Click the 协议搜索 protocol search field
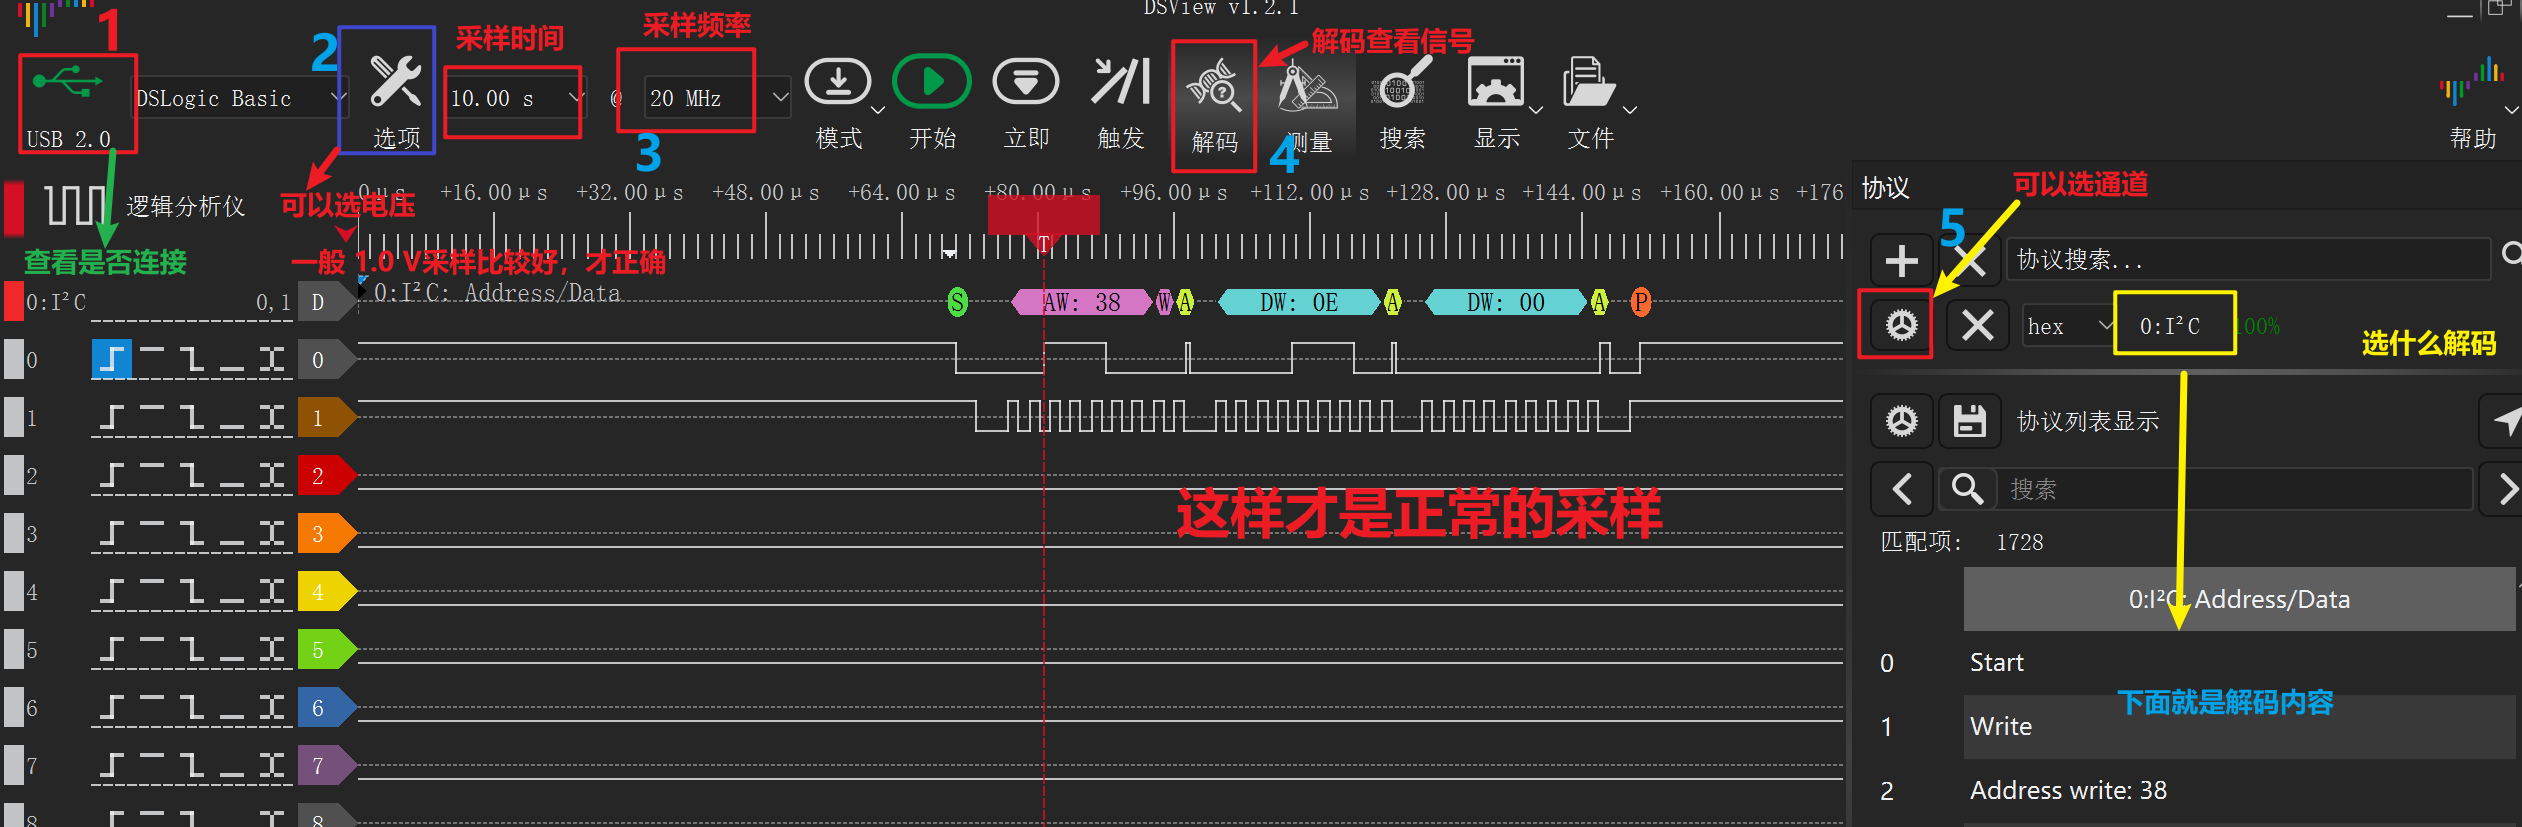 point(2247,260)
